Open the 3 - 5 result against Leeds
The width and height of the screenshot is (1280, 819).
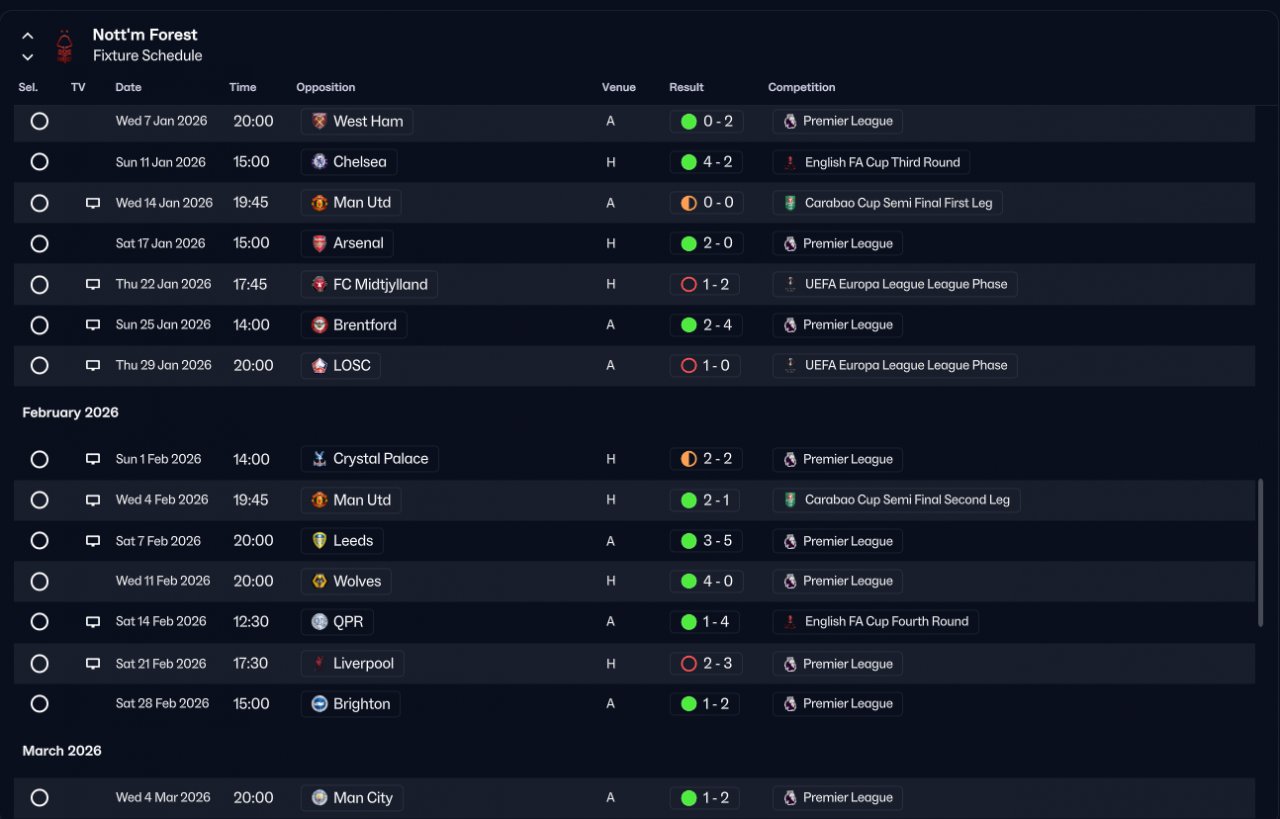tap(706, 541)
